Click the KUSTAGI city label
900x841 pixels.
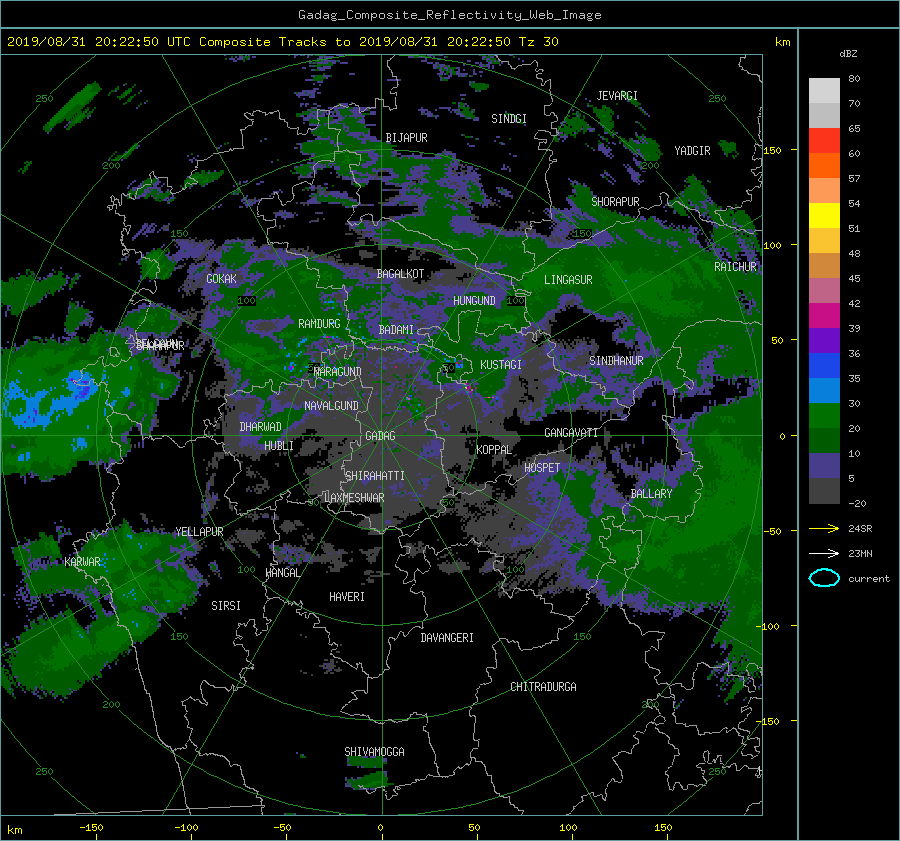click(x=501, y=365)
